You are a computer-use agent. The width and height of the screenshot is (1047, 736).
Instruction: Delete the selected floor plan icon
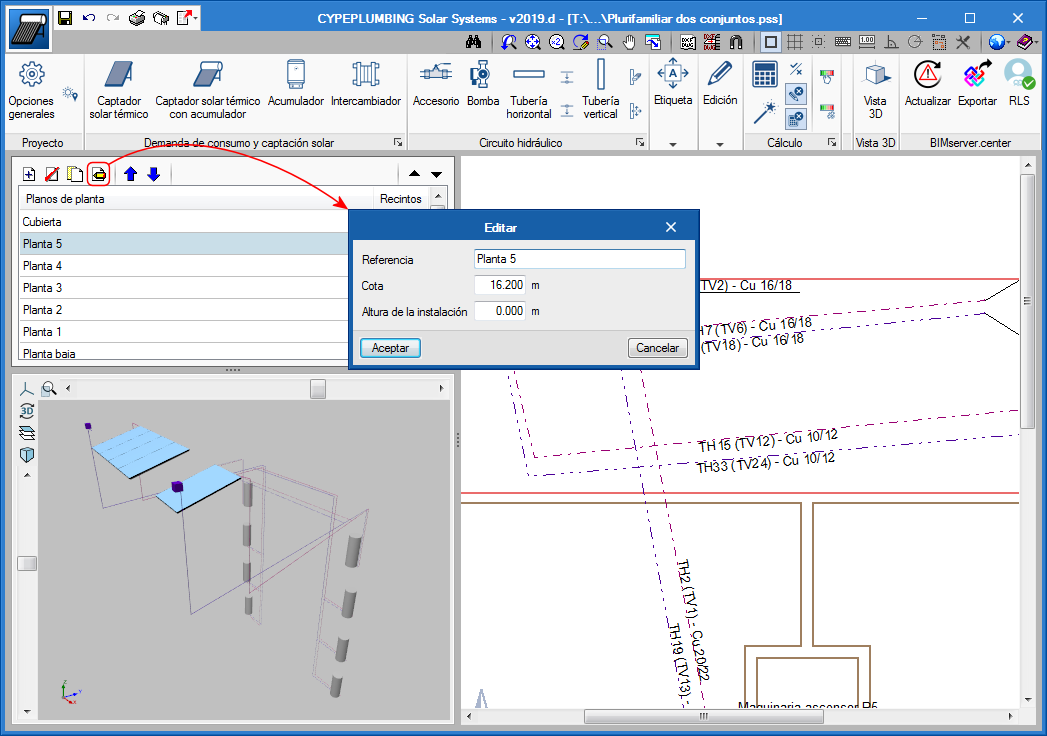[52, 174]
